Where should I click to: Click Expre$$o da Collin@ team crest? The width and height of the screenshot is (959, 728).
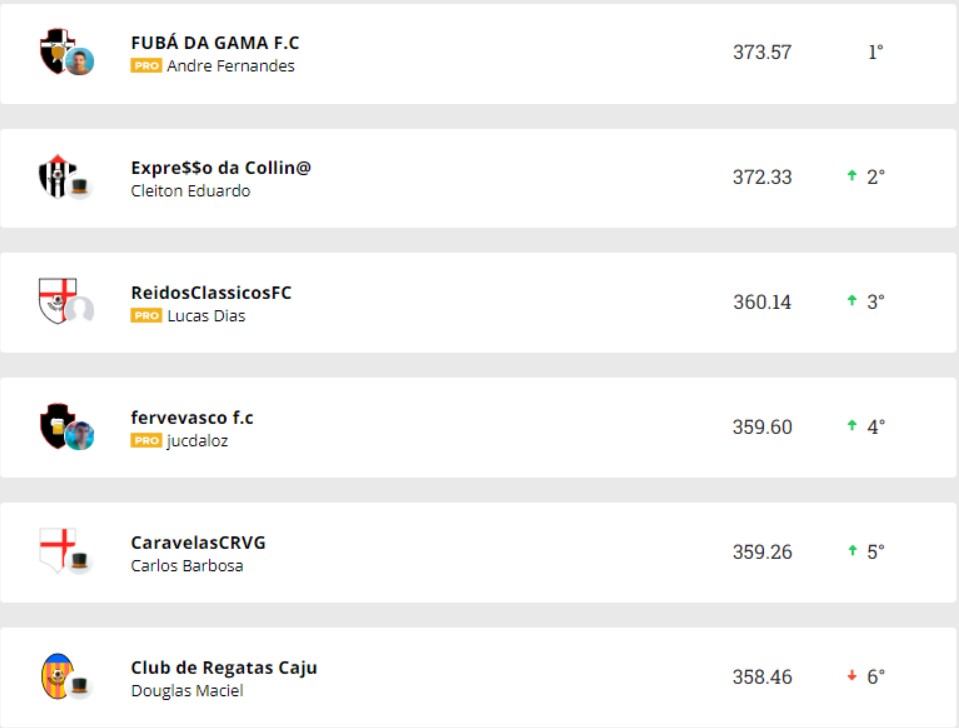pyautogui.click(x=56, y=176)
